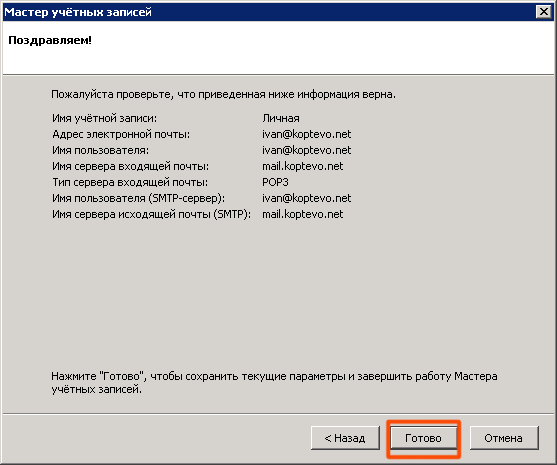This screenshot has width=557, height=465.
Task: Click the POP3 server type value
Action: click(275, 182)
